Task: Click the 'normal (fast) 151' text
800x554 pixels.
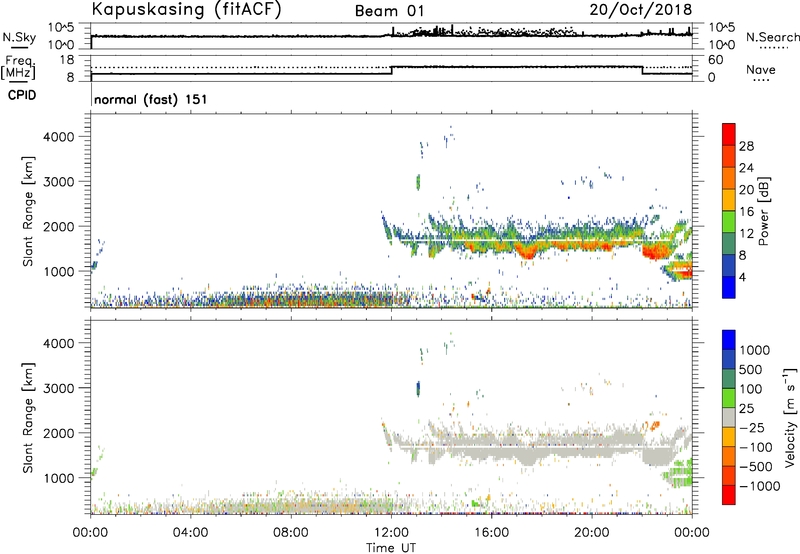Action: pyautogui.click(x=151, y=99)
